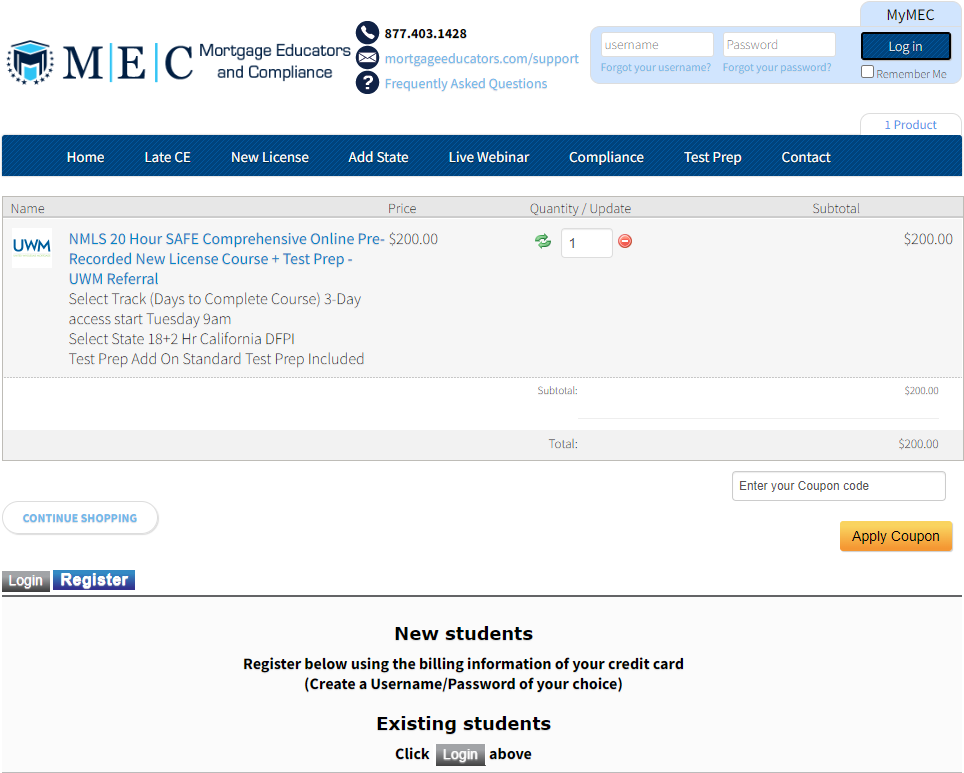Click the inline Login button under Existing students
This screenshot has width=964, height=773.
[x=460, y=755]
